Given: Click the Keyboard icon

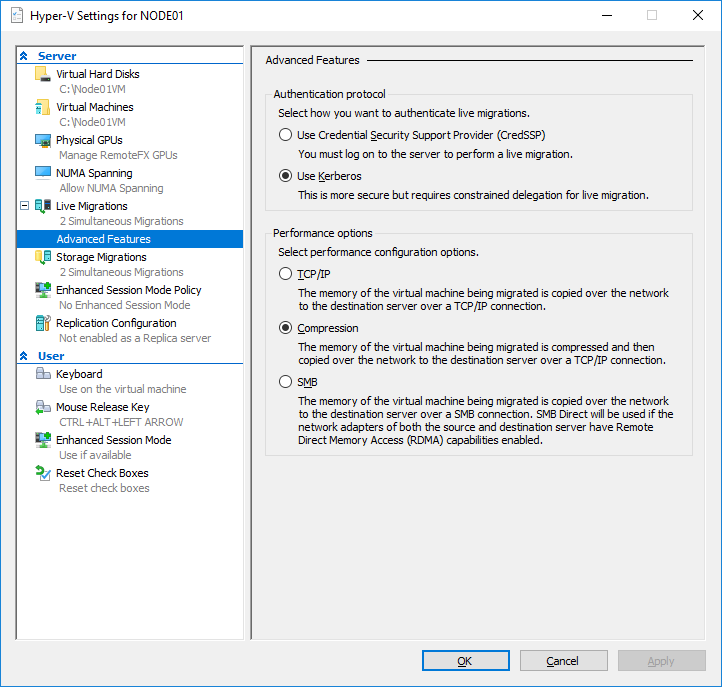Looking at the screenshot, I should point(43,373).
